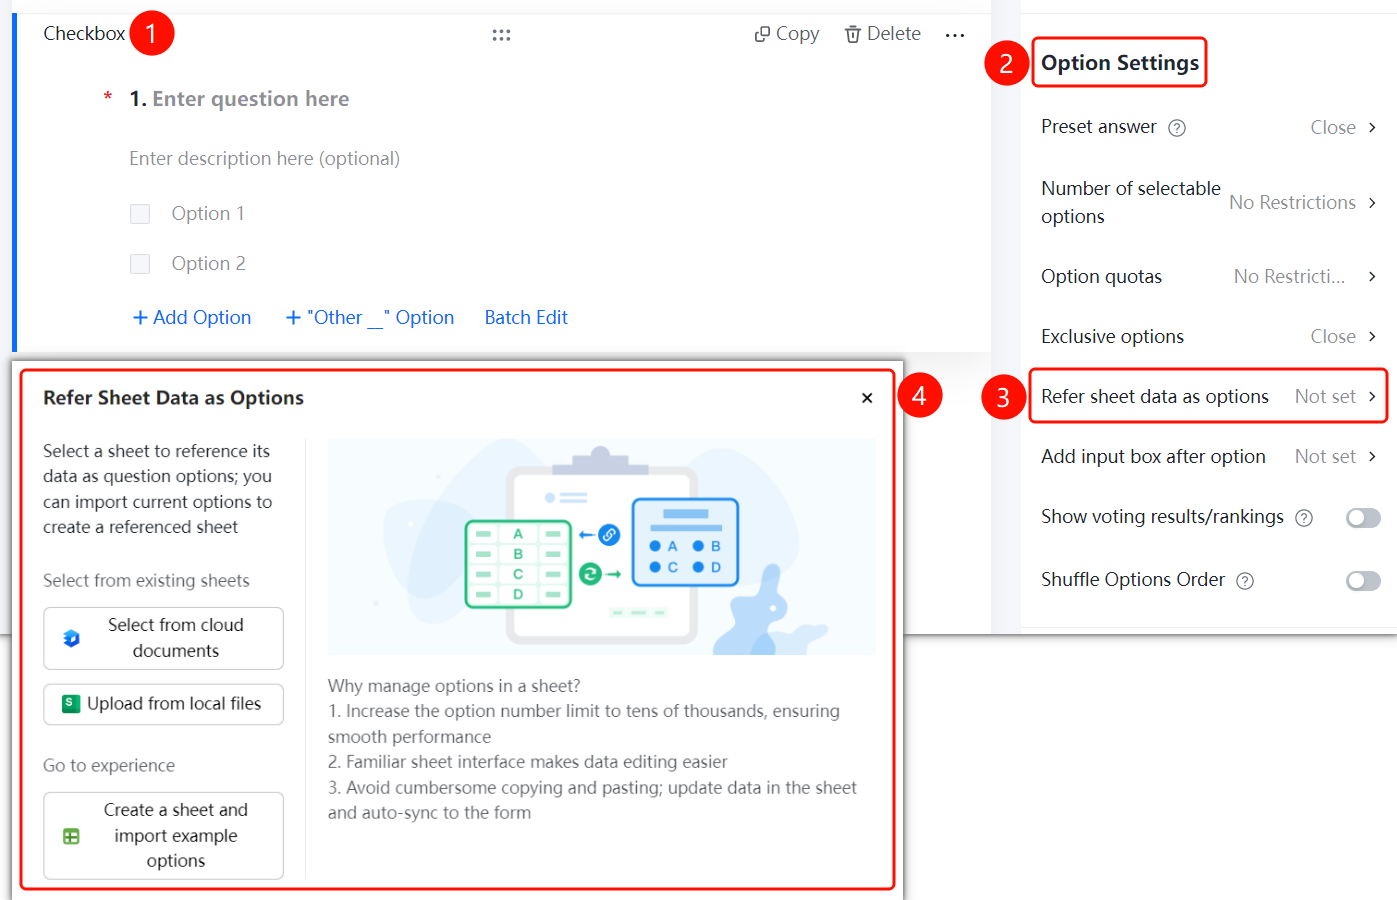
Task: Open Number of selectable options setting
Action: point(1208,202)
